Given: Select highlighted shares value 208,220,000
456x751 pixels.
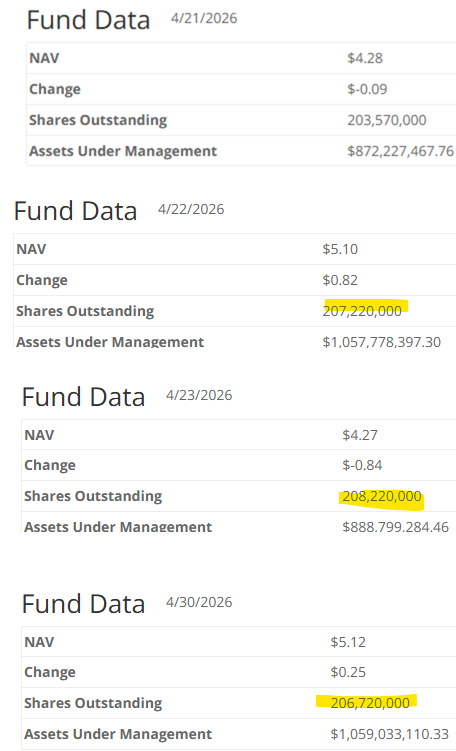Looking at the screenshot, I should pyautogui.click(x=382, y=496).
